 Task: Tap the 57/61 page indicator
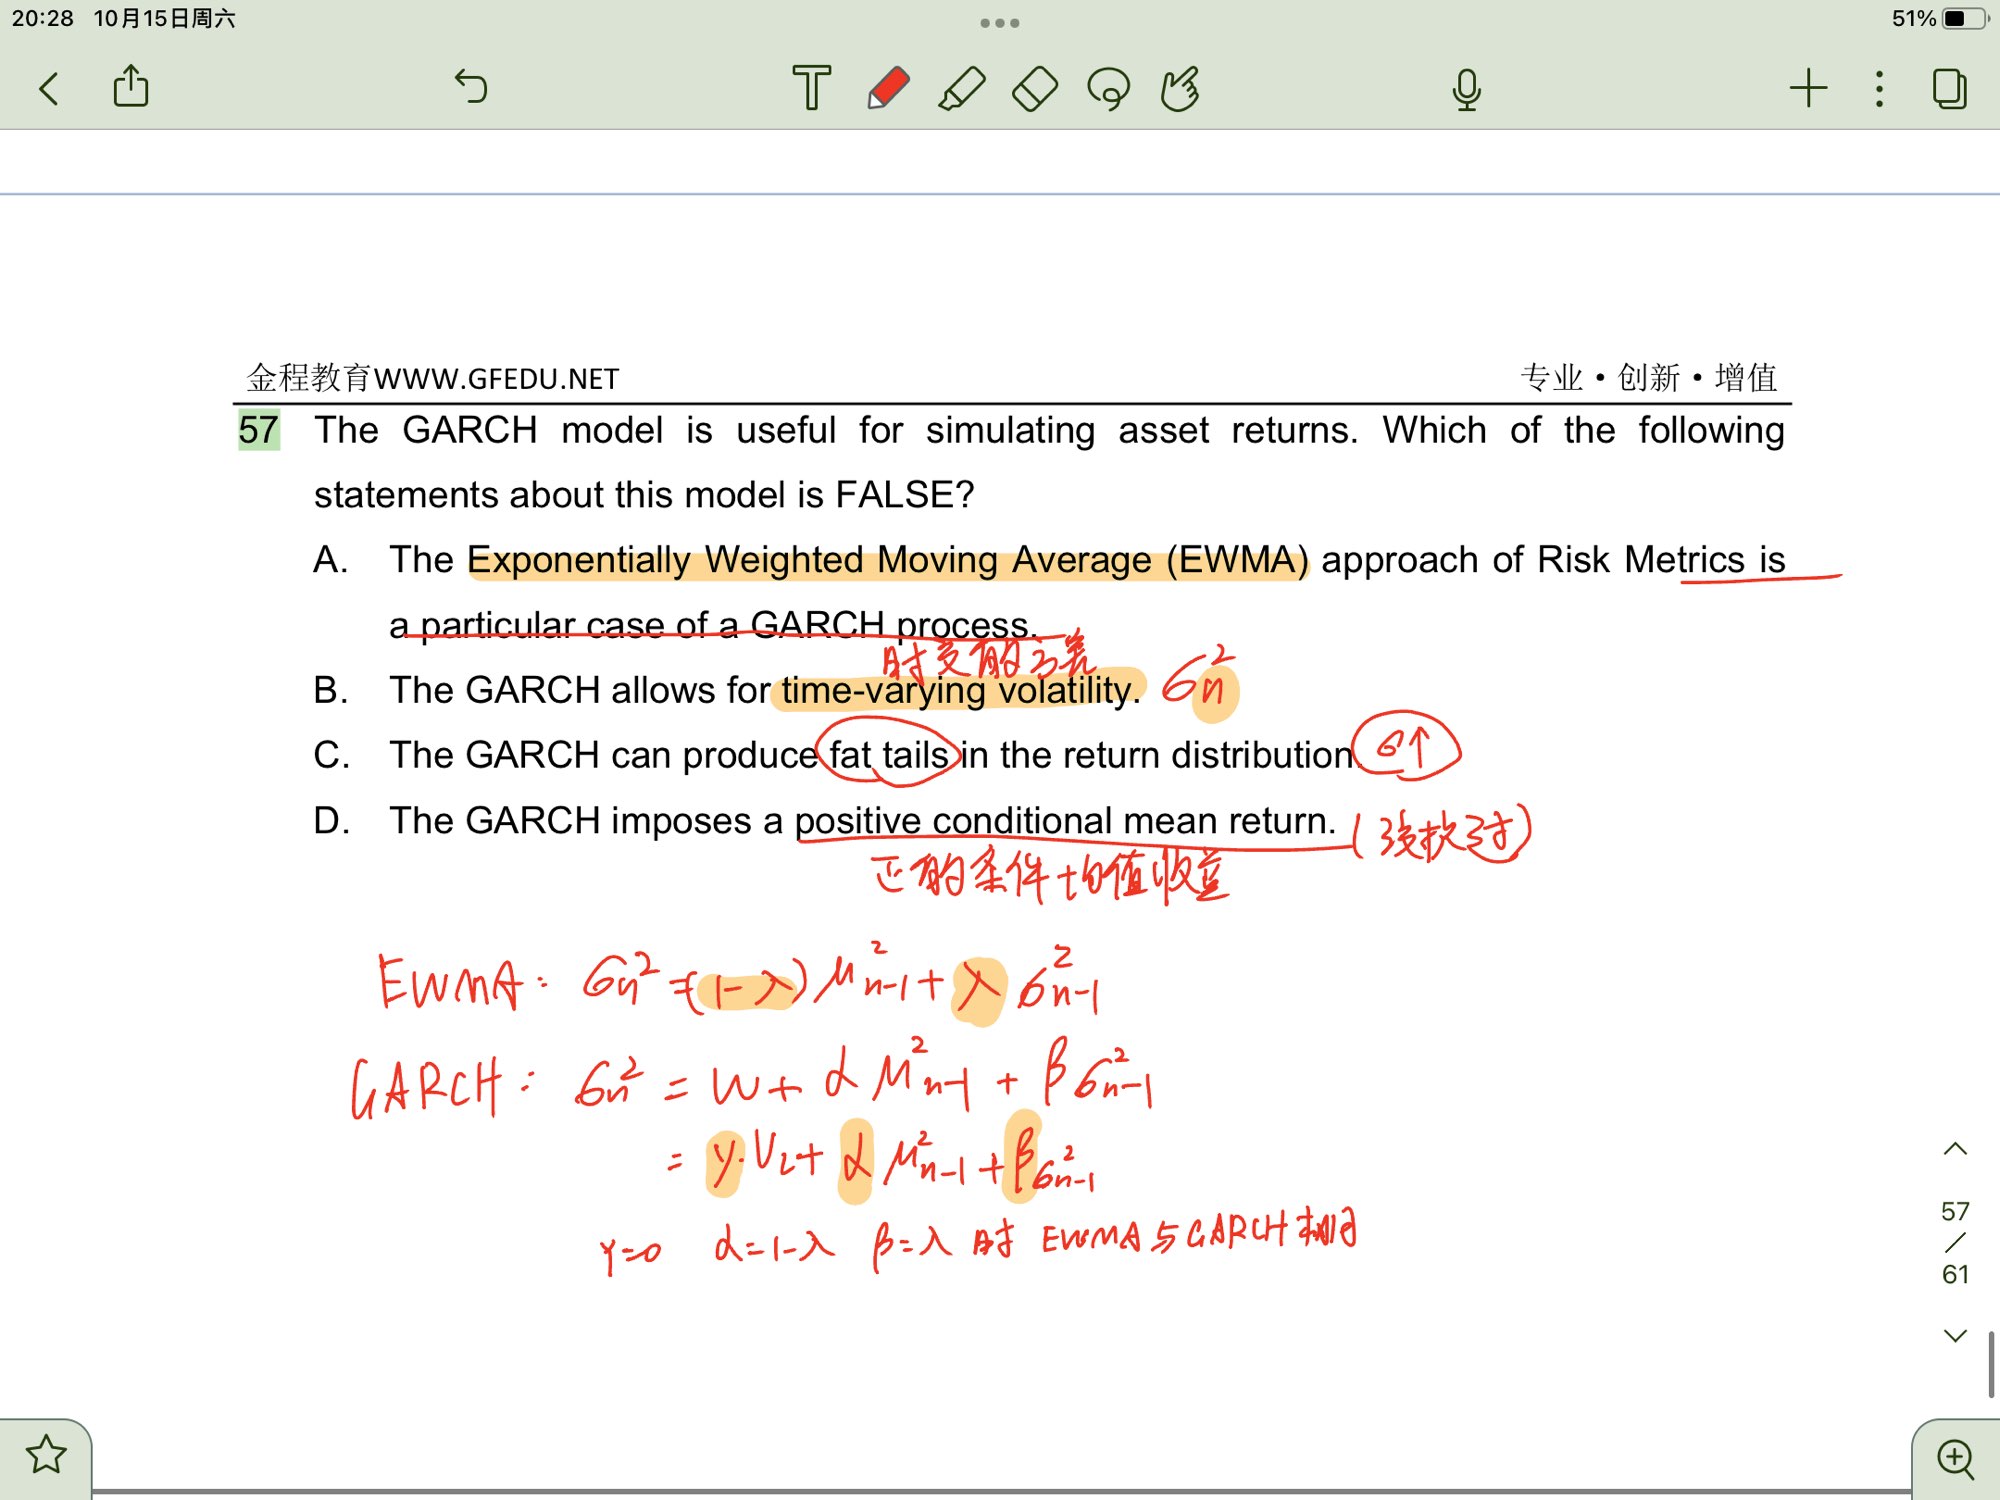click(x=1955, y=1242)
